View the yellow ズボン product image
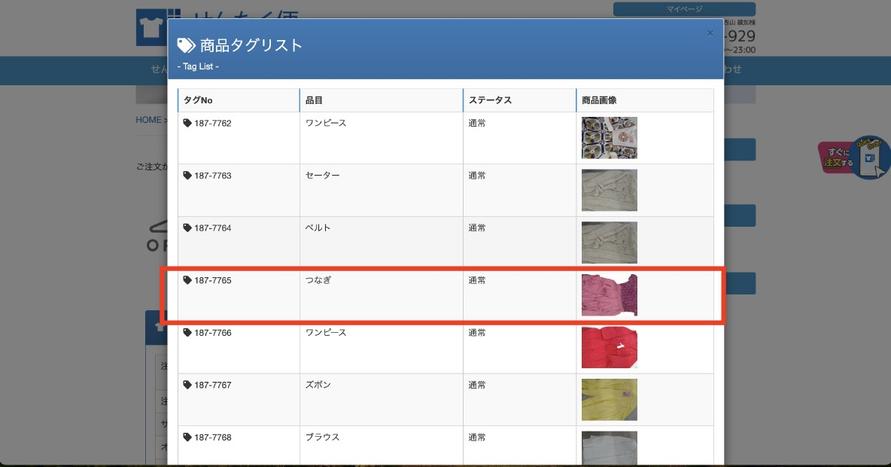Viewport: 891px width, 467px height. 609,399
